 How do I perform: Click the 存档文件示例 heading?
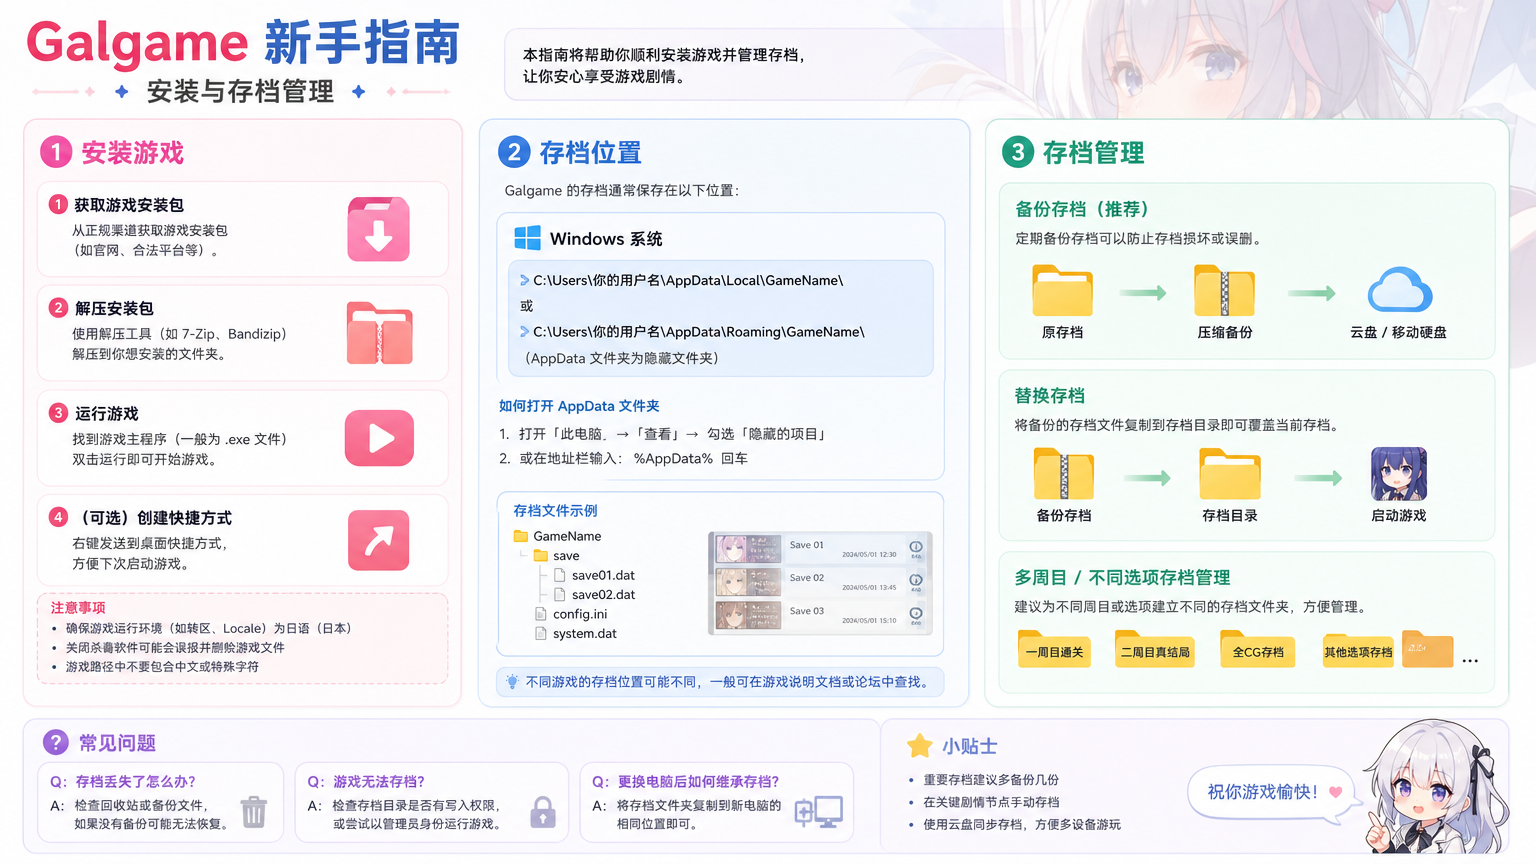coord(555,510)
